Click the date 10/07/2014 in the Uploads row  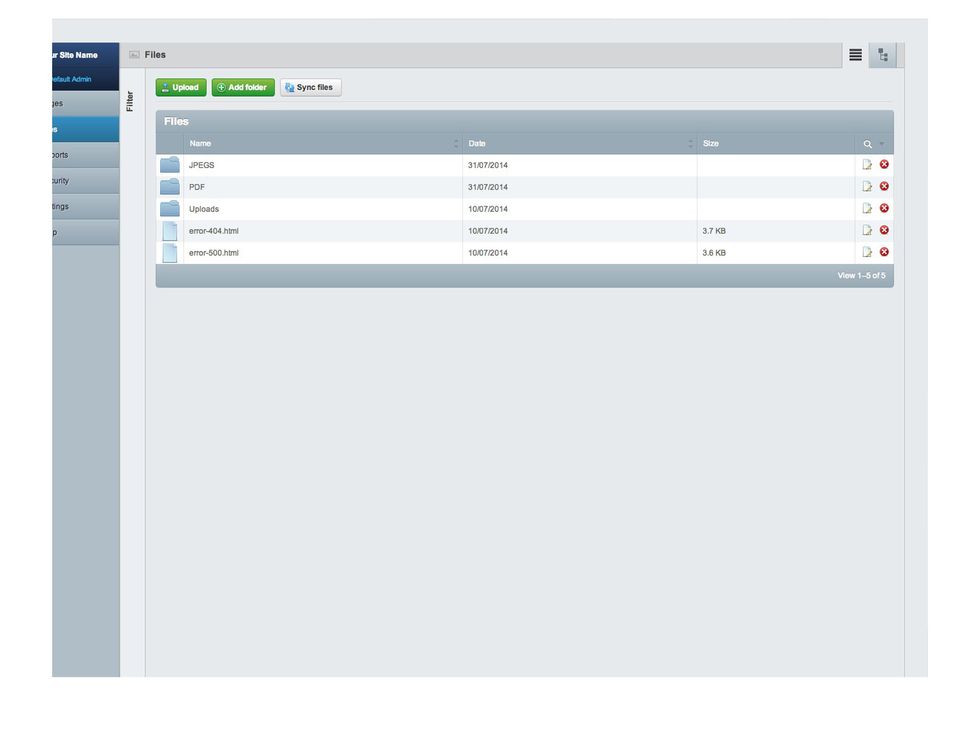coord(488,209)
